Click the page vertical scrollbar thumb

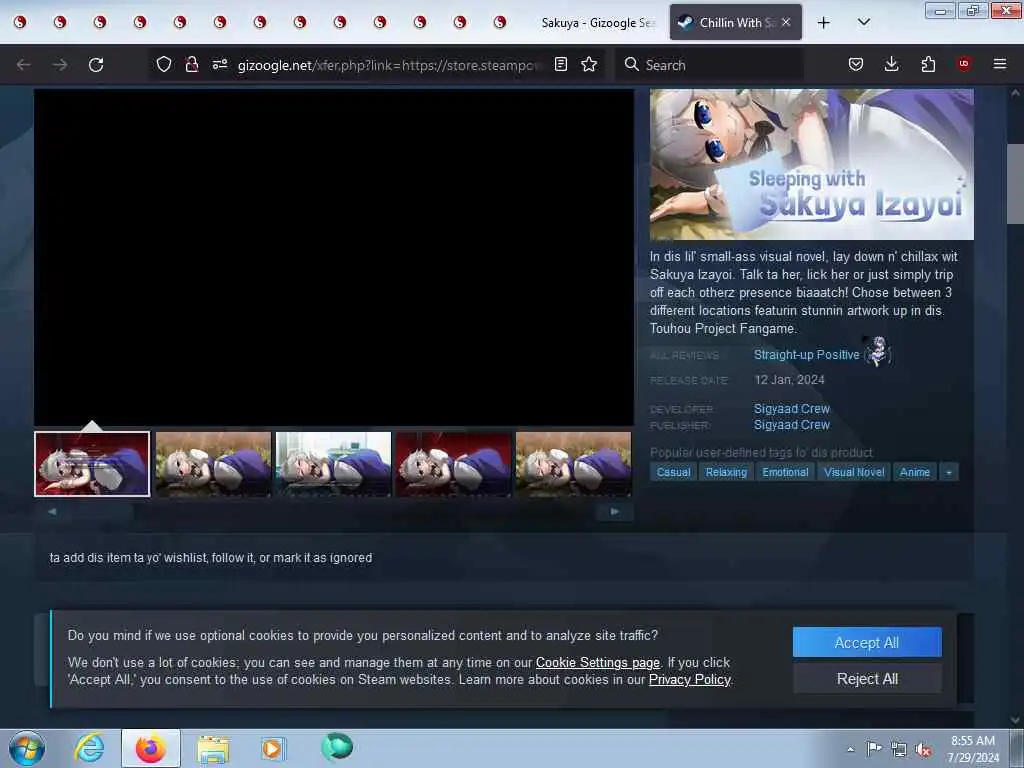point(1015,184)
